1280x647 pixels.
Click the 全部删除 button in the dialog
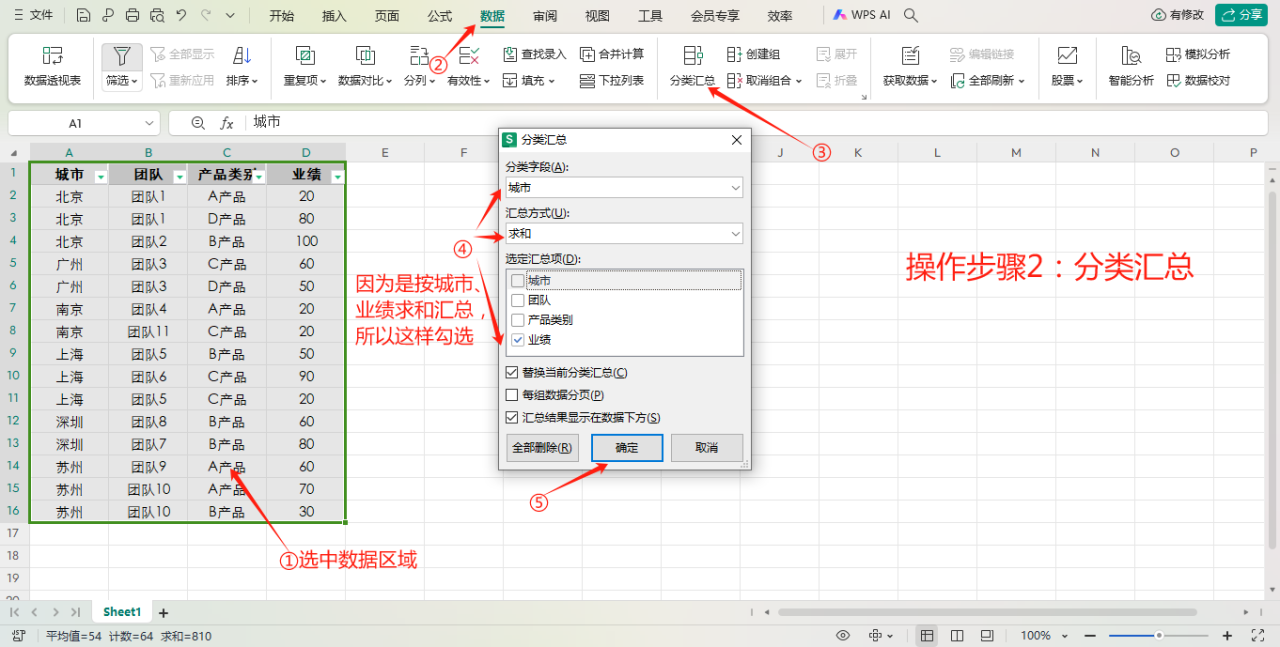pyautogui.click(x=542, y=448)
